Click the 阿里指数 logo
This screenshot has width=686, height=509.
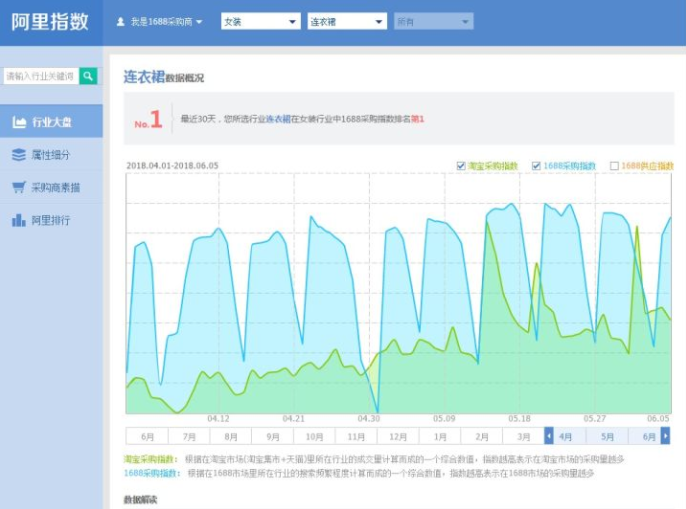pyautogui.click(x=50, y=22)
